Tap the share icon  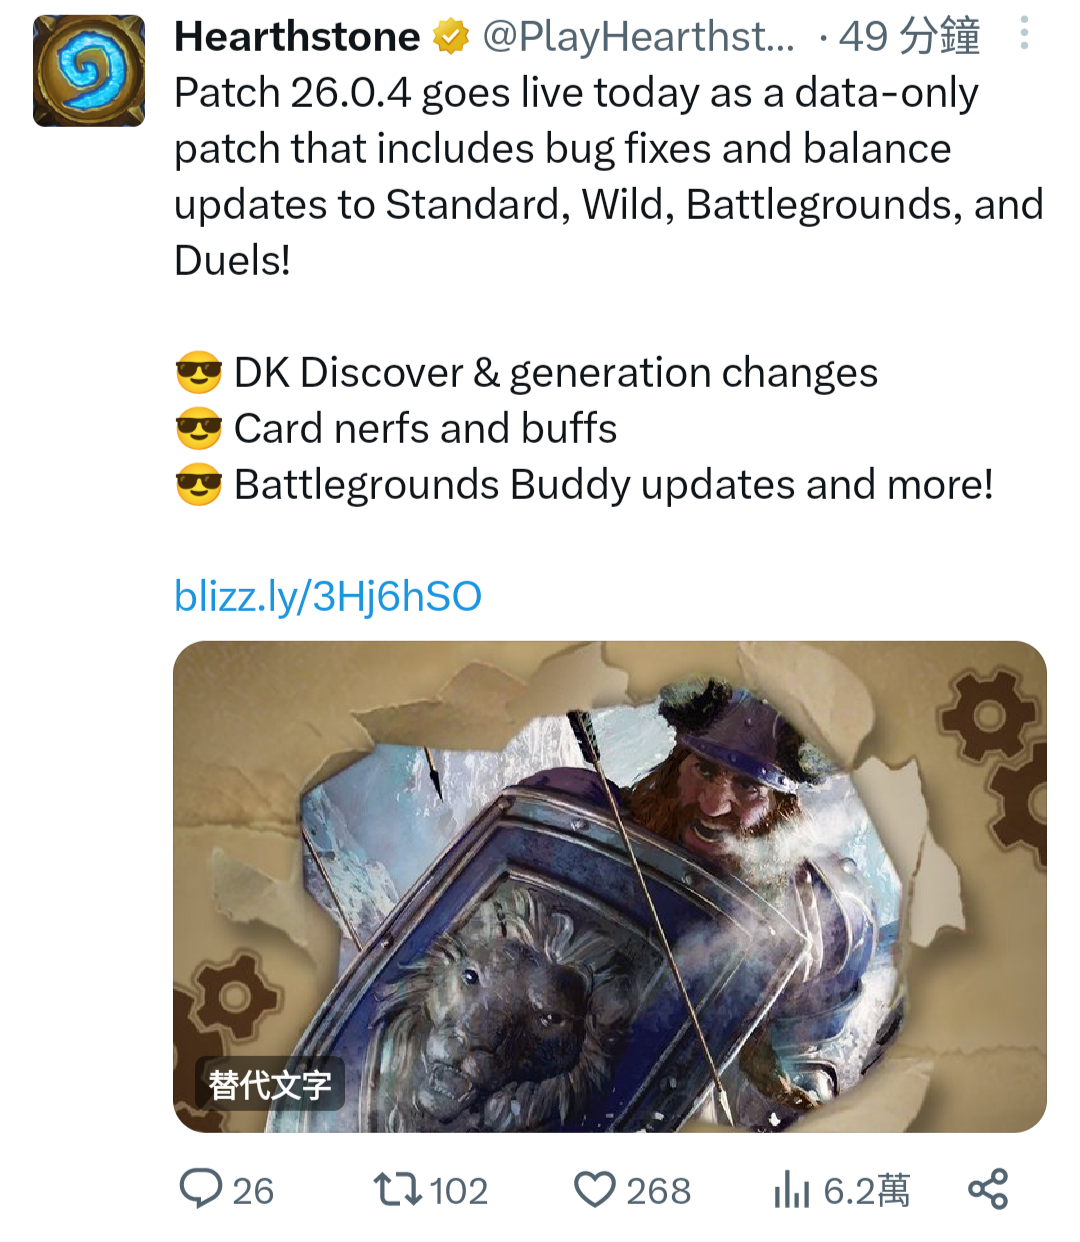988,1189
